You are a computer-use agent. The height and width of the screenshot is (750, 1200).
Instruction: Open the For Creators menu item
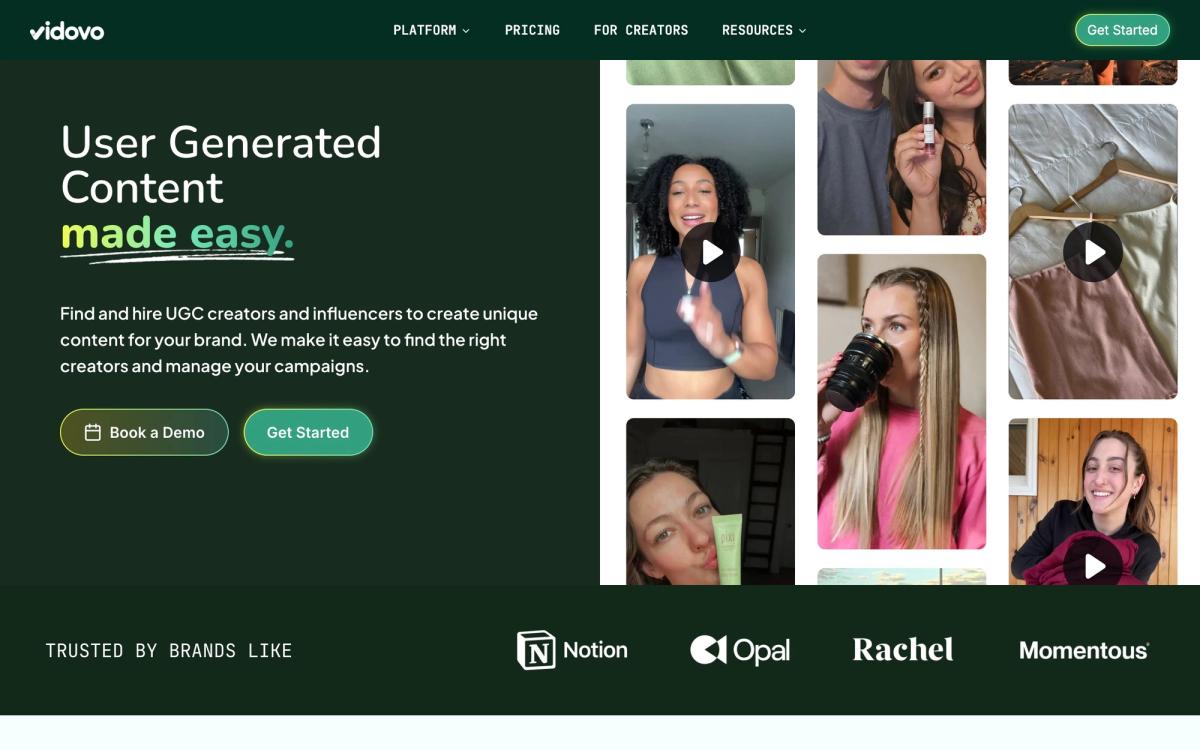pos(641,30)
